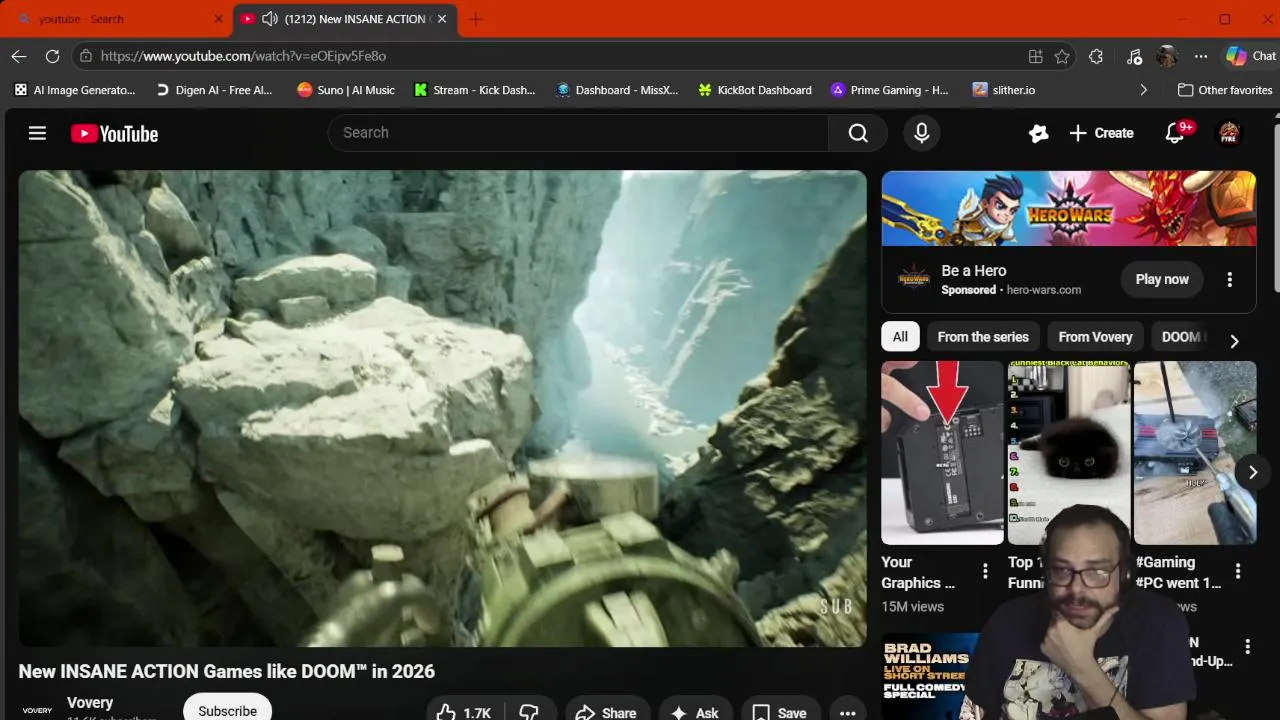The width and height of the screenshot is (1280, 720).
Task: Click the Share button
Action: 607,712
